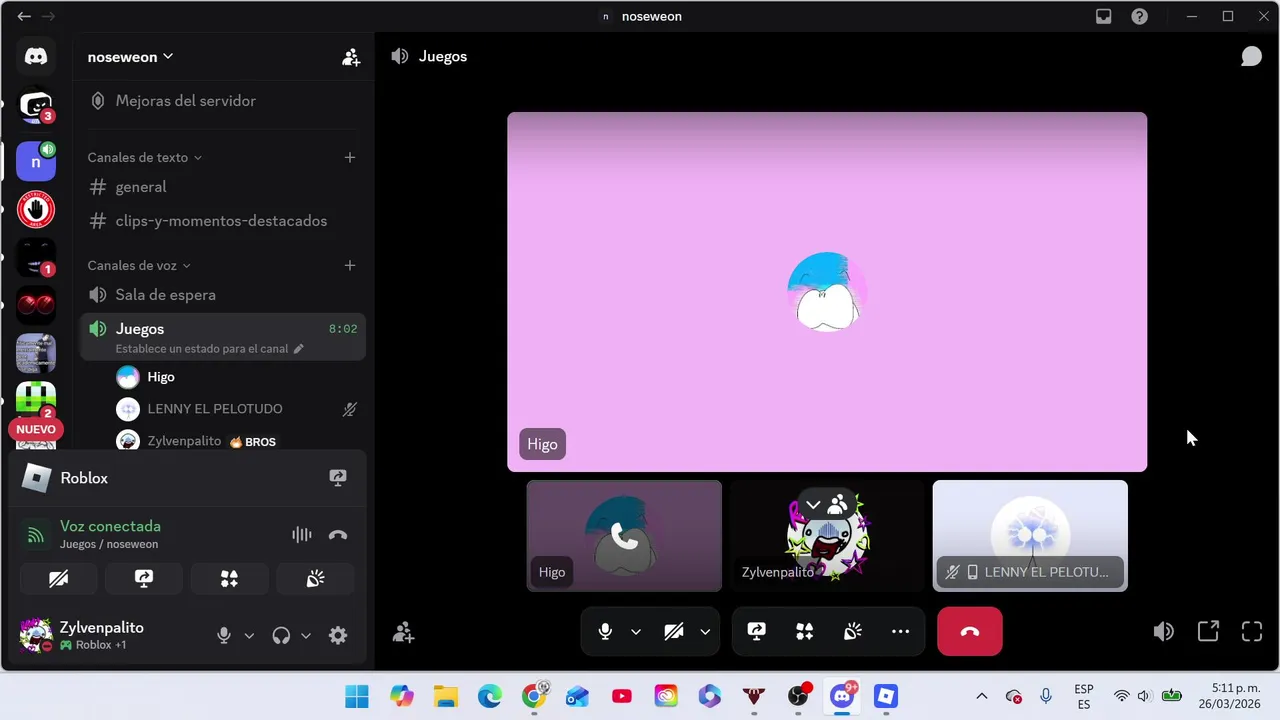Collapse Canales de texto category
1280x720 pixels.
tap(144, 157)
